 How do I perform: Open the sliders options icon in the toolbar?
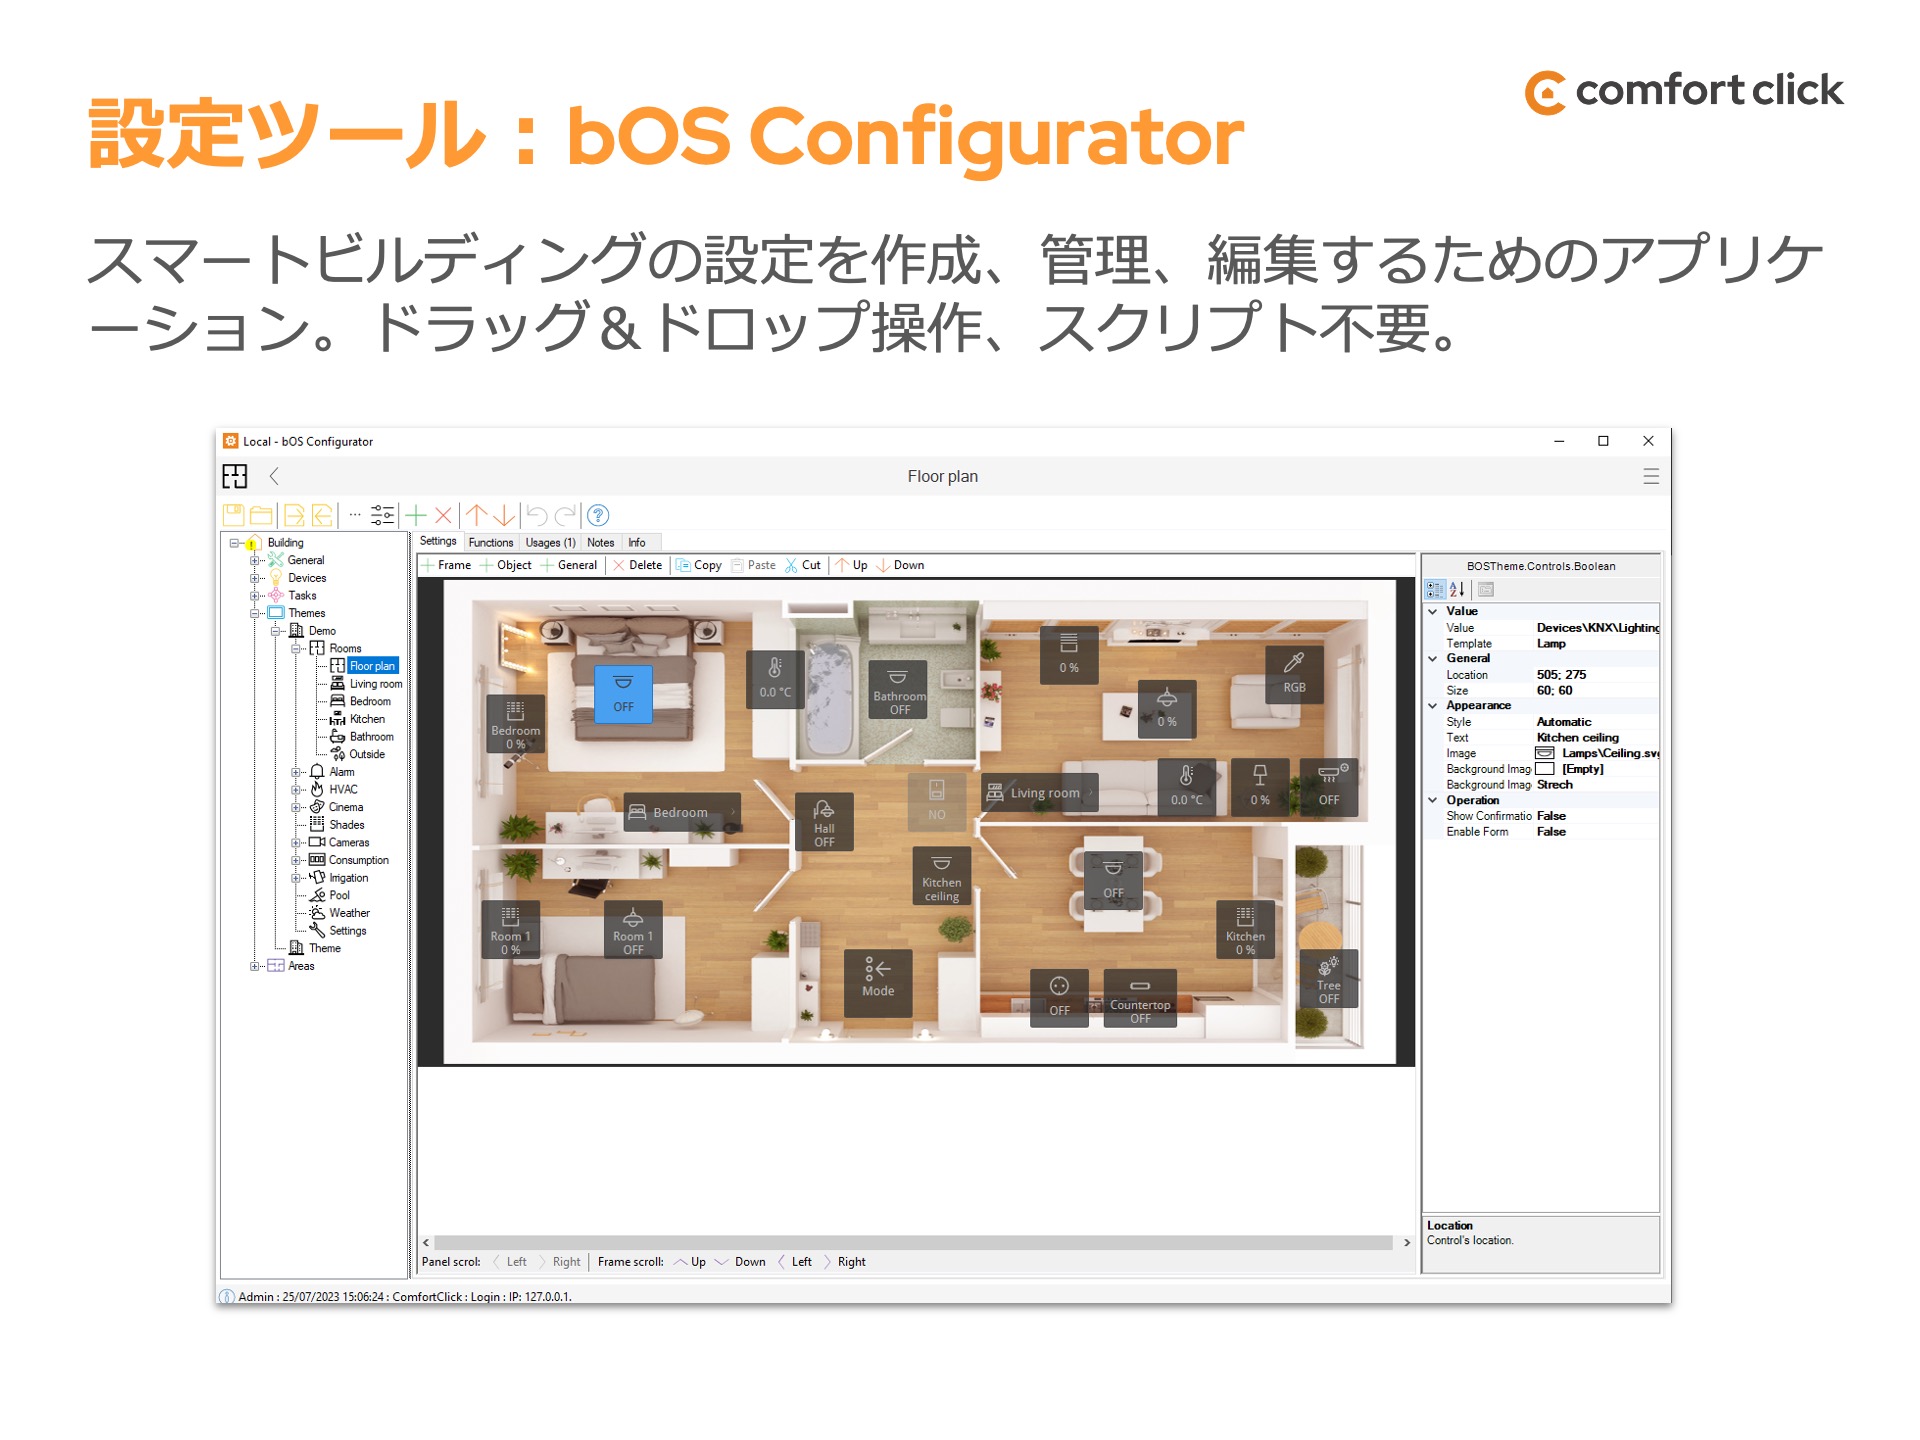tap(383, 515)
